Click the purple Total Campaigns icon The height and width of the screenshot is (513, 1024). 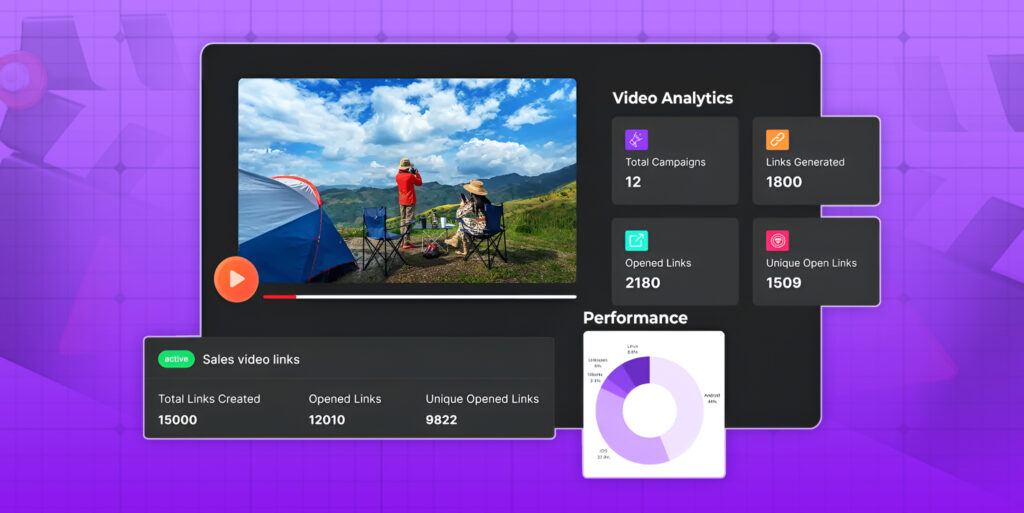[636, 140]
